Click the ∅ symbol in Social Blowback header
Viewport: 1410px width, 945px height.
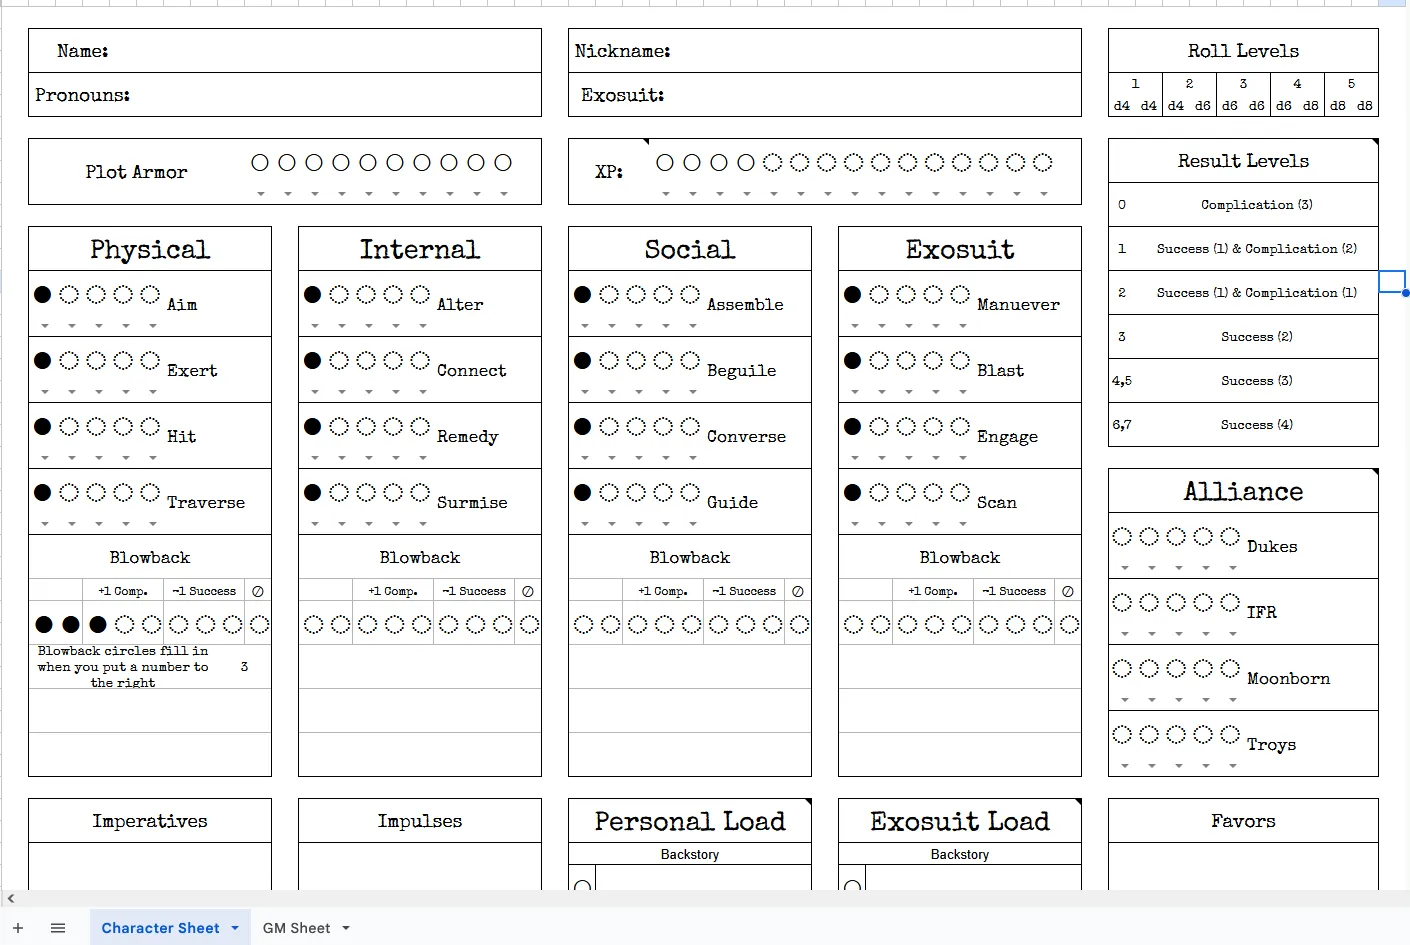click(x=798, y=591)
